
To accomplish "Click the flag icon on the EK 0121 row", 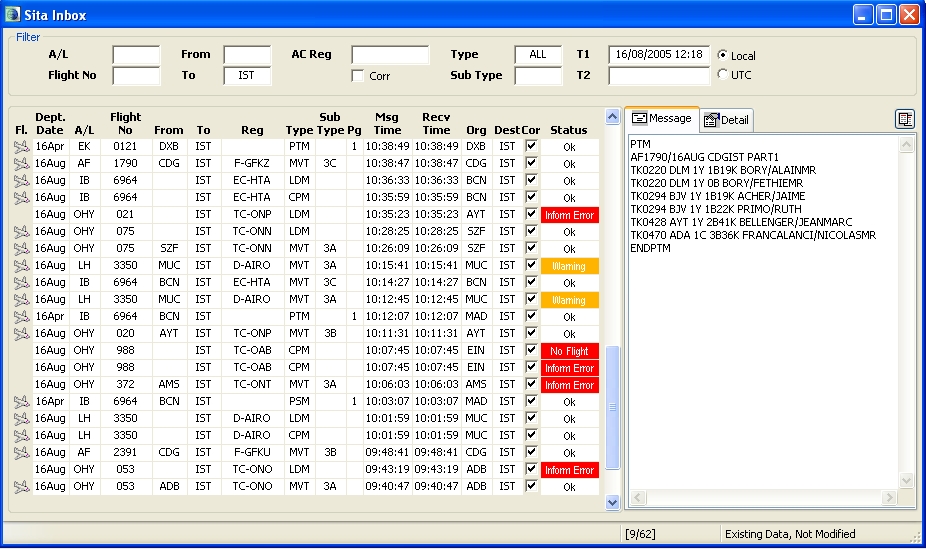I will click(x=20, y=147).
